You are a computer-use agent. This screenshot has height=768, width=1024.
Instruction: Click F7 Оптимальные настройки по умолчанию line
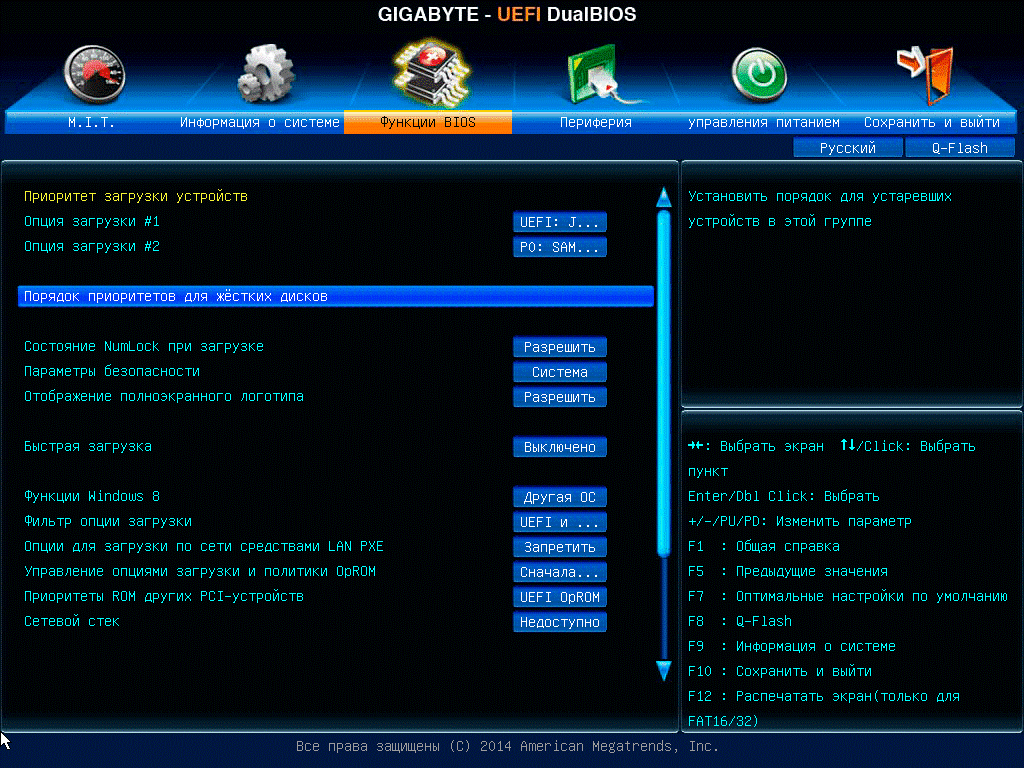(848, 596)
